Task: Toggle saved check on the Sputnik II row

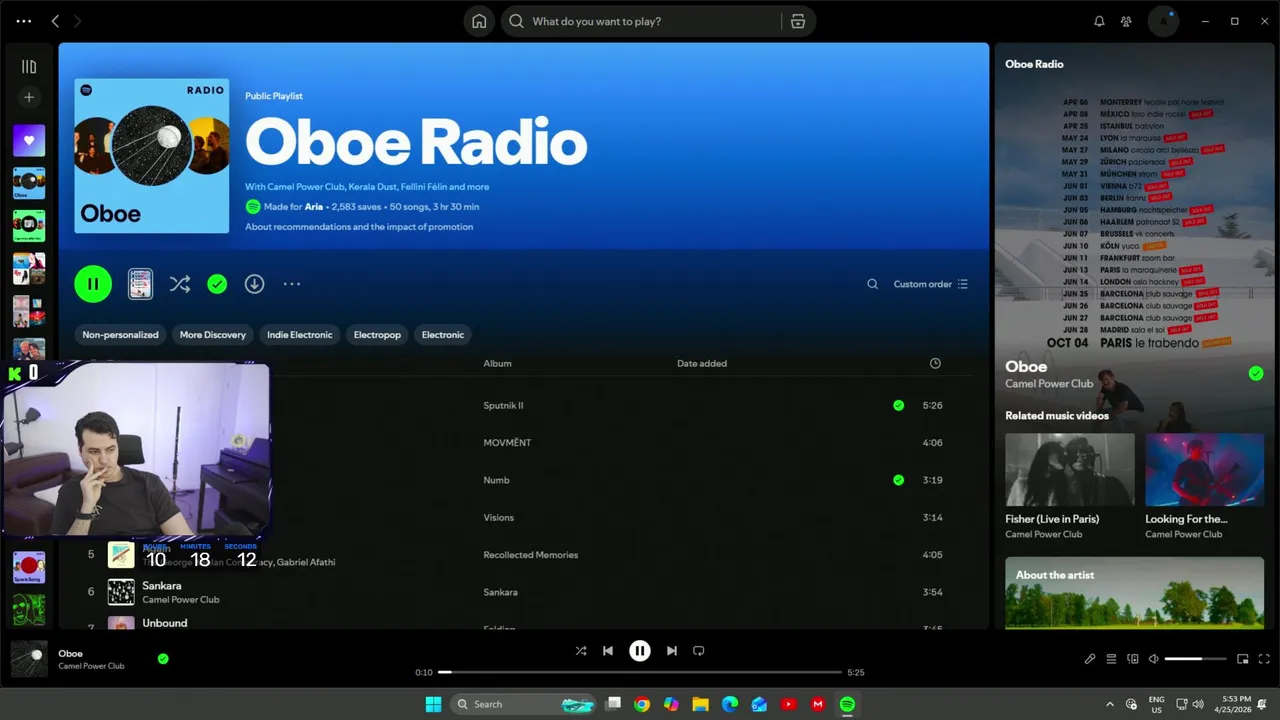Action: 898,405
